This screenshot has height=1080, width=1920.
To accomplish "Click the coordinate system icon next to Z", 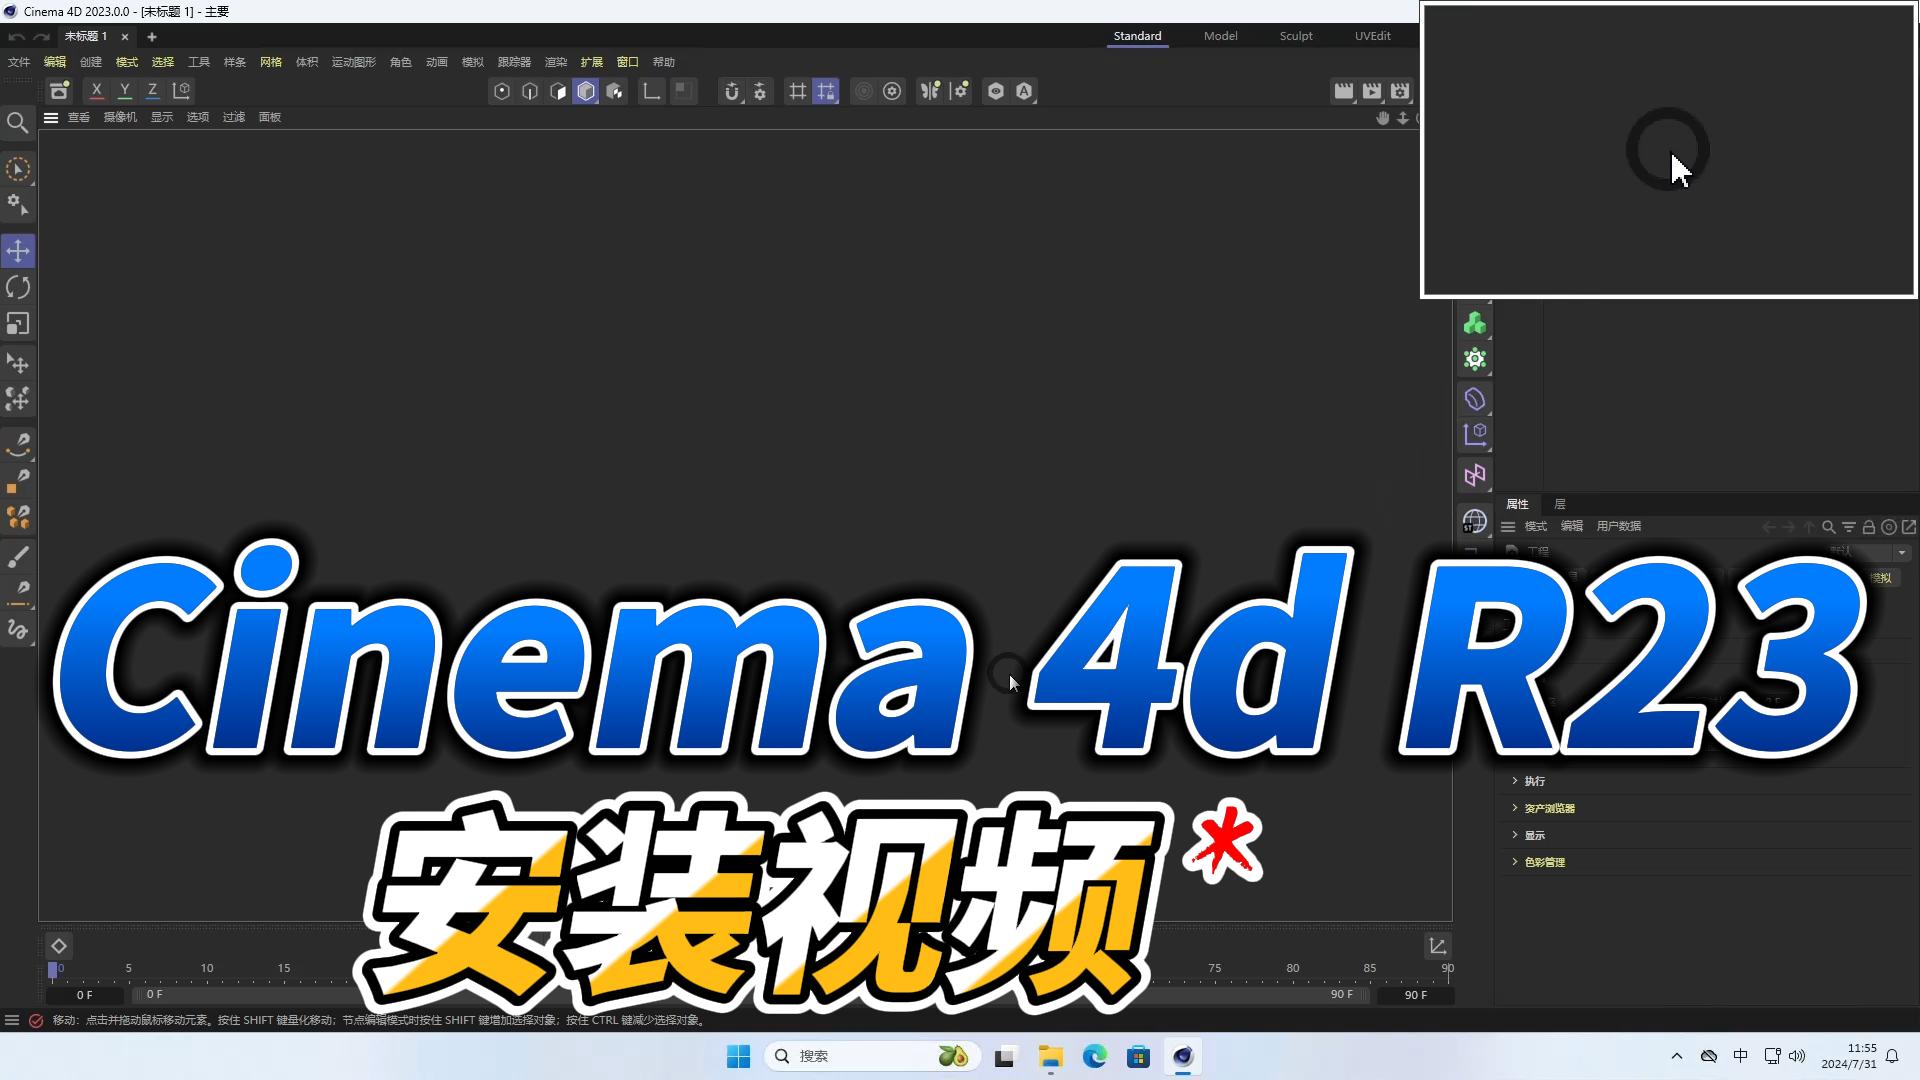I will (x=182, y=91).
